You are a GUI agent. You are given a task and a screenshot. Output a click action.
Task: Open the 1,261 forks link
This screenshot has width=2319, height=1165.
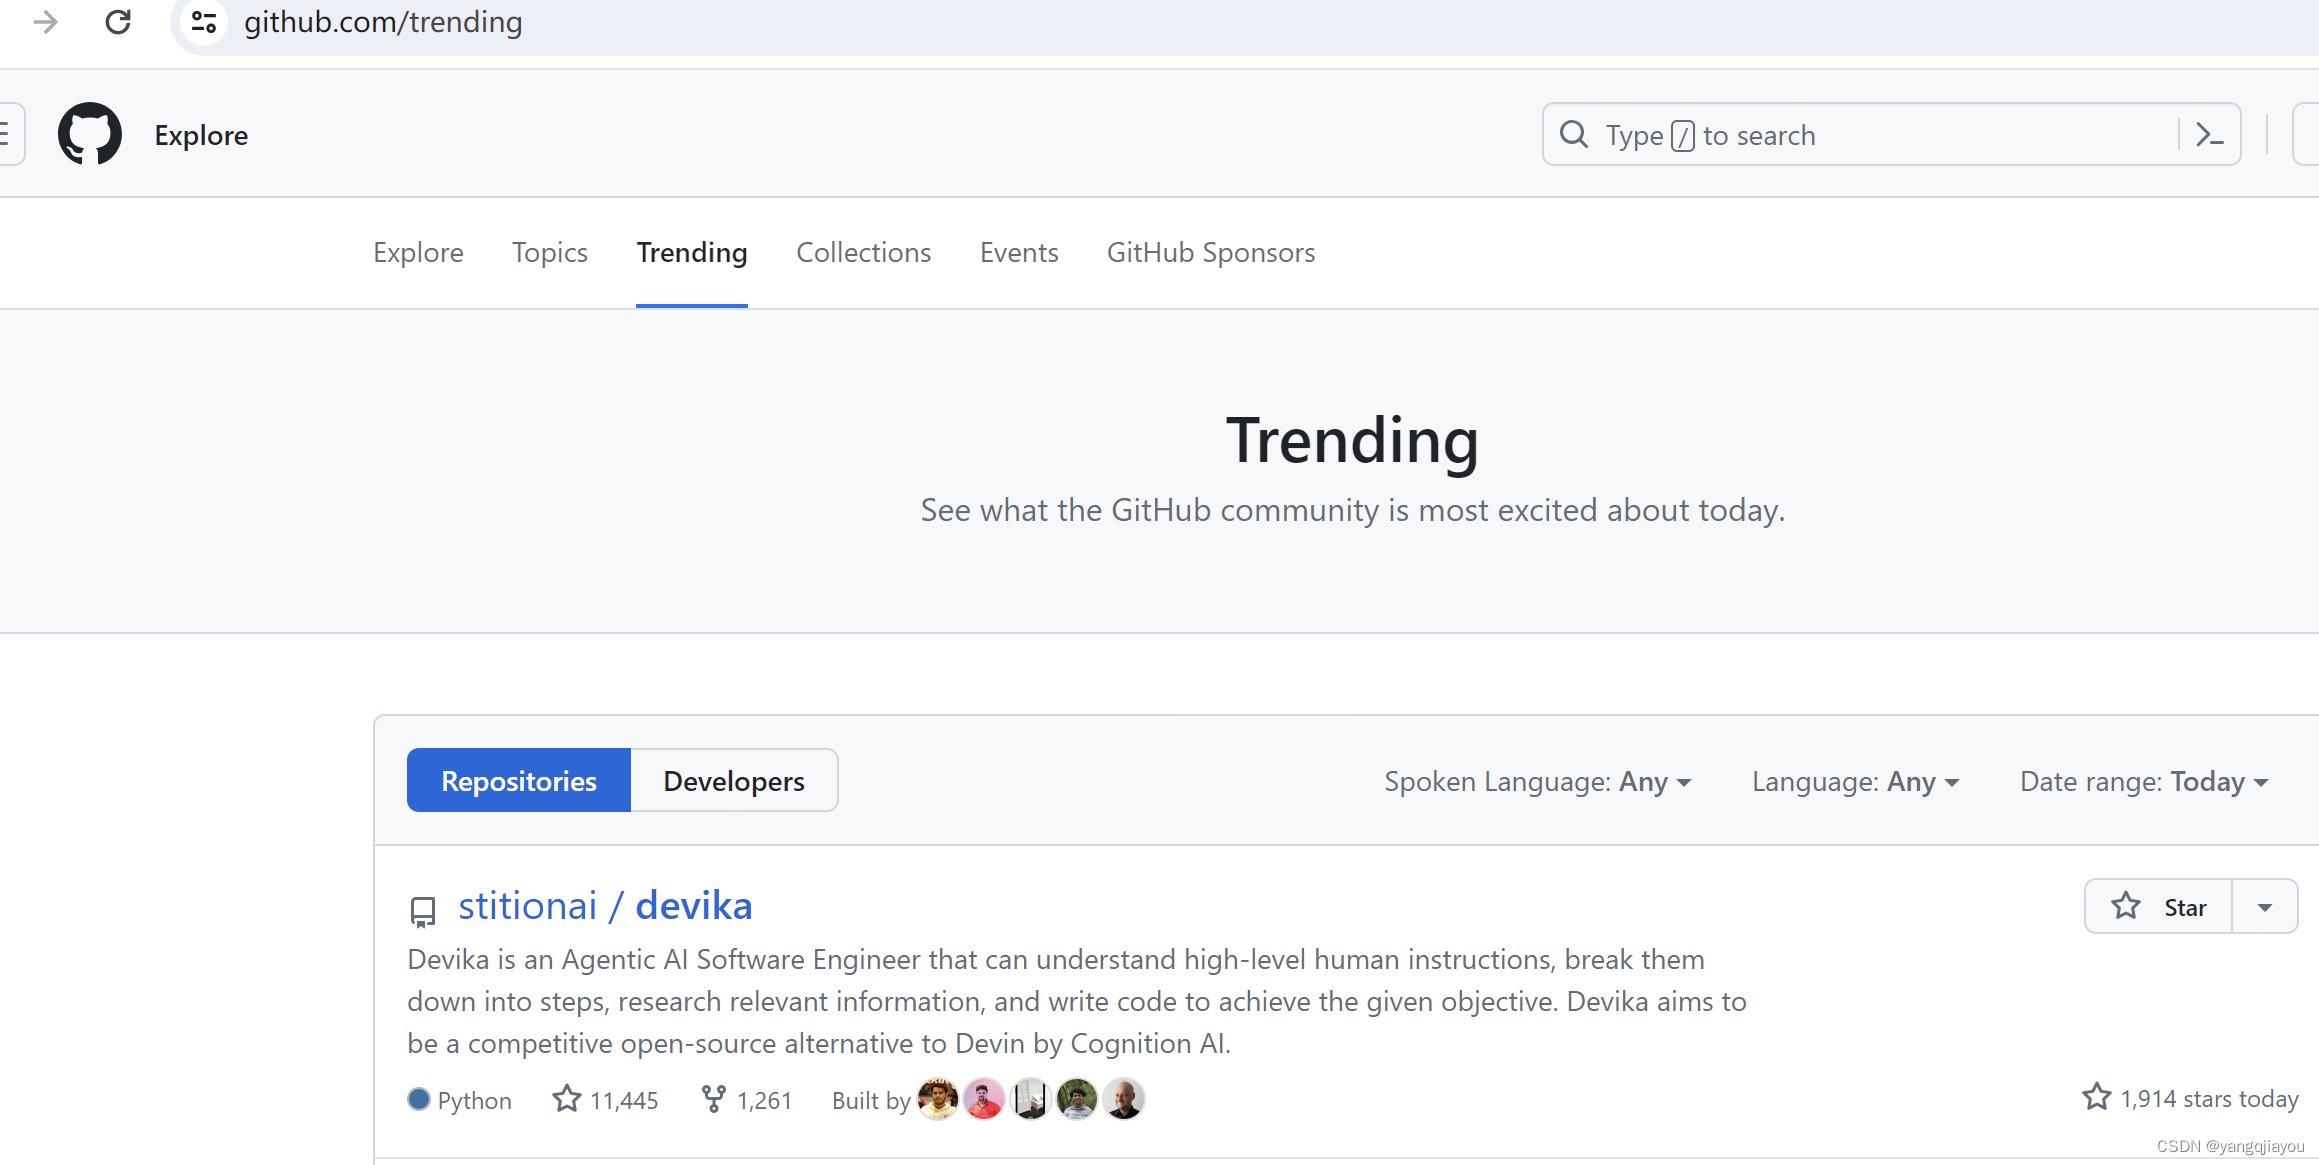coord(747,1100)
